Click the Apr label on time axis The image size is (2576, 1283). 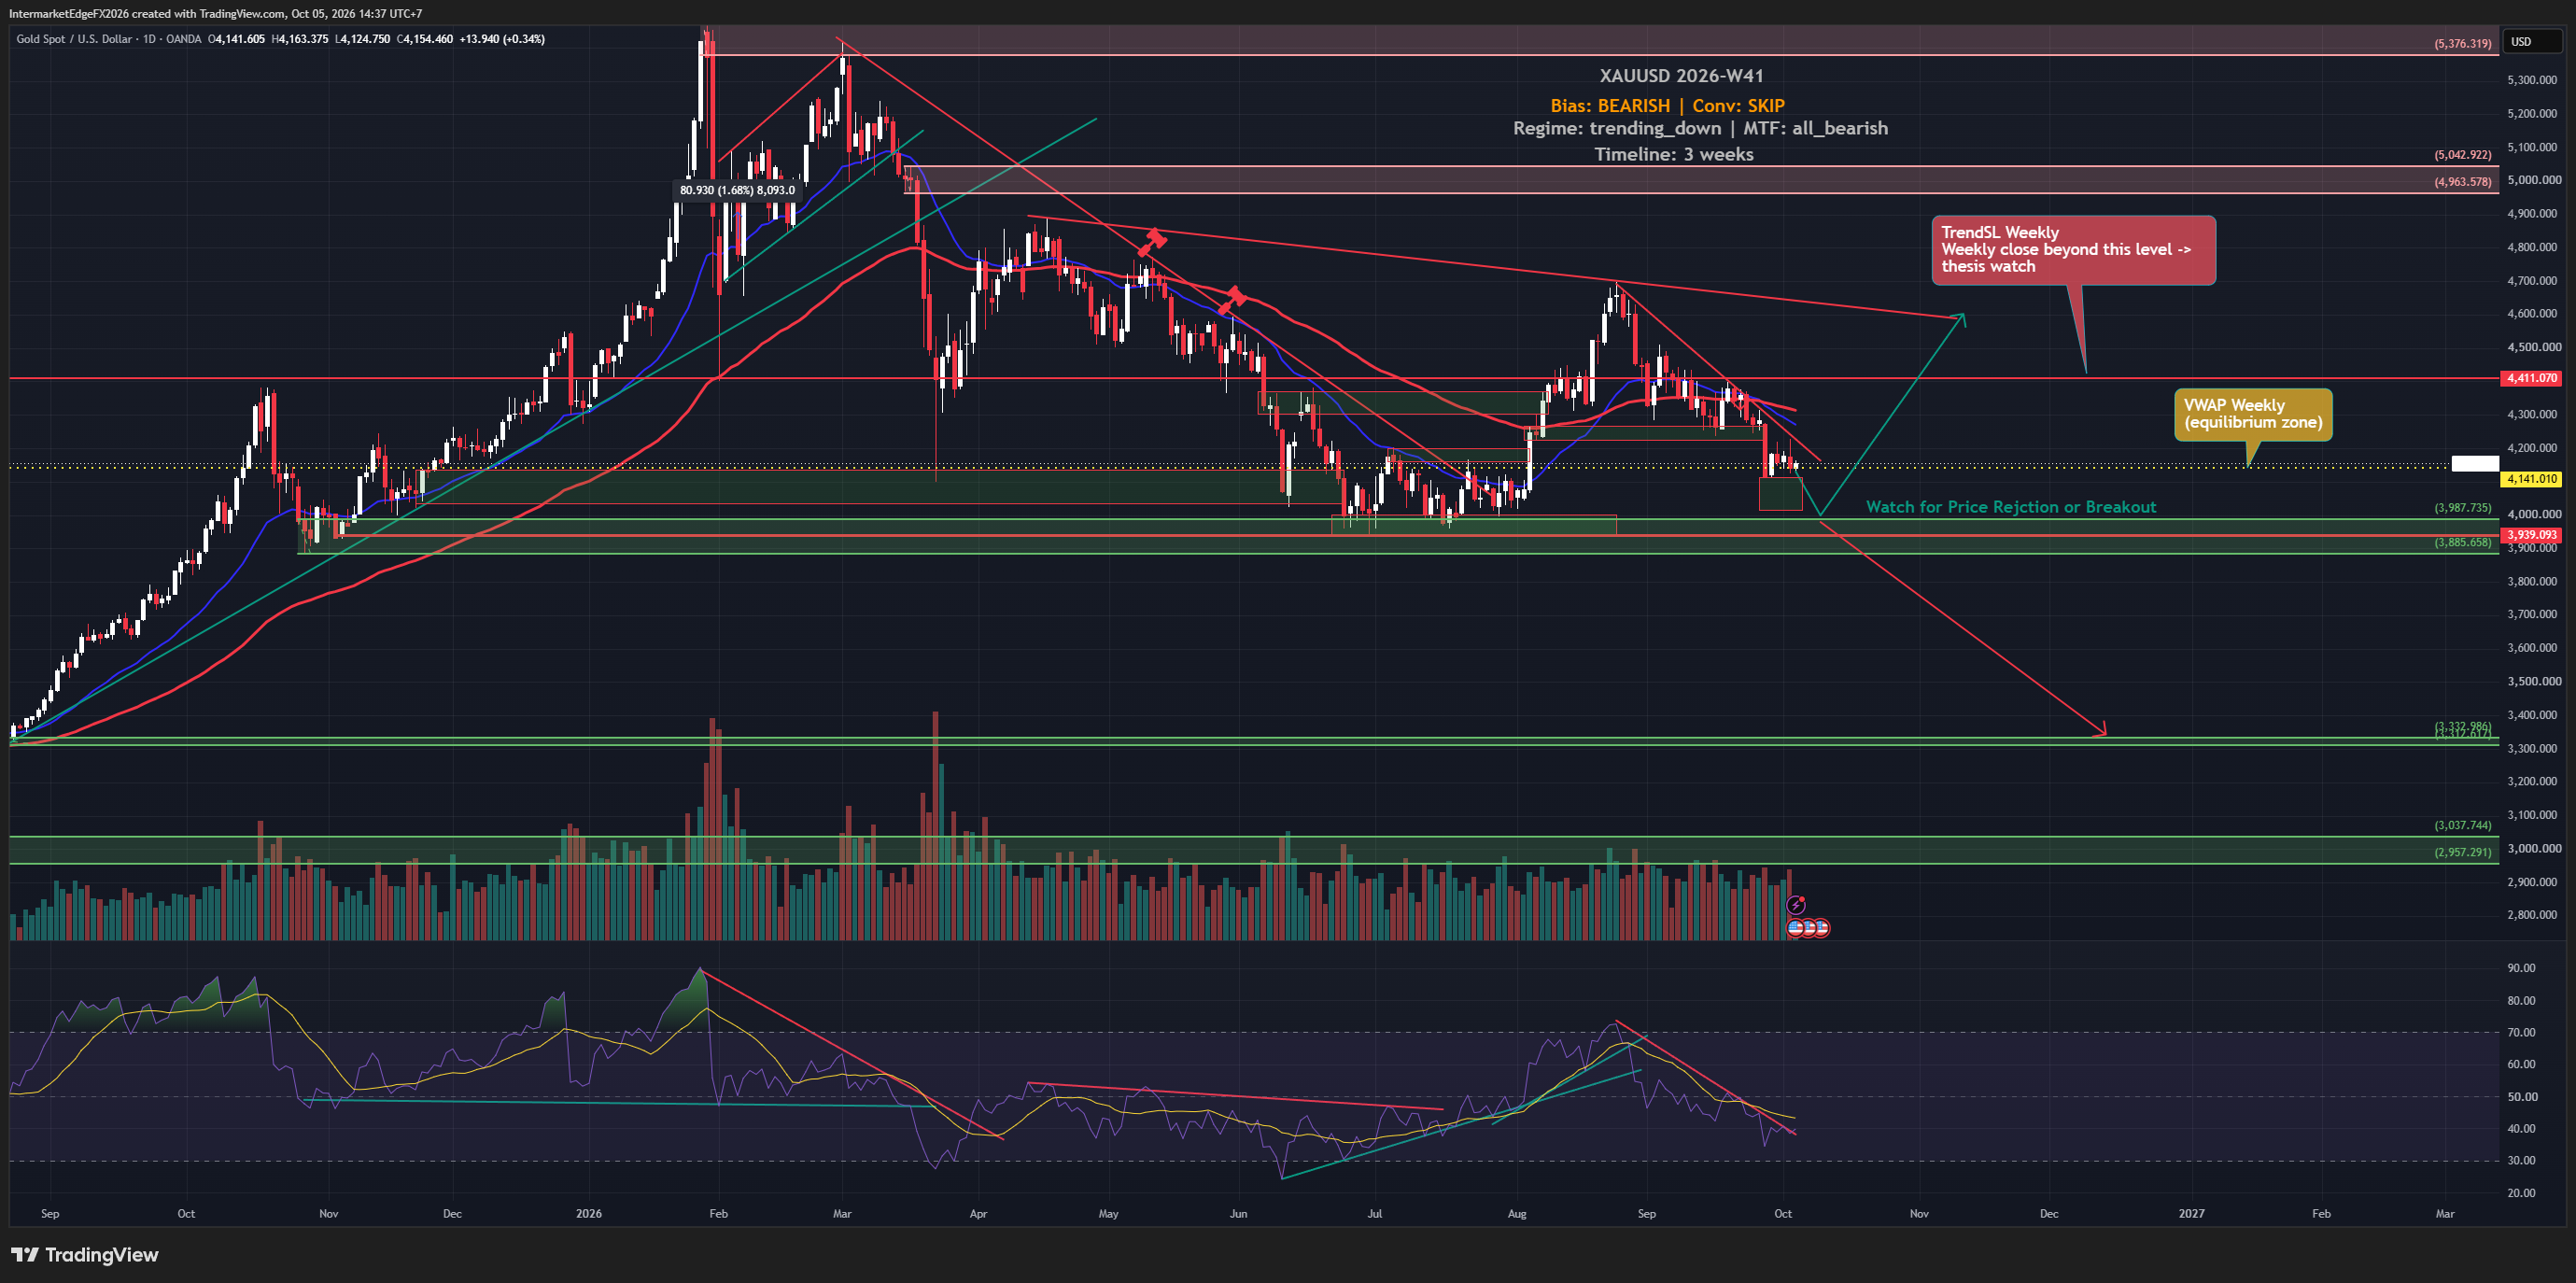coord(978,1214)
